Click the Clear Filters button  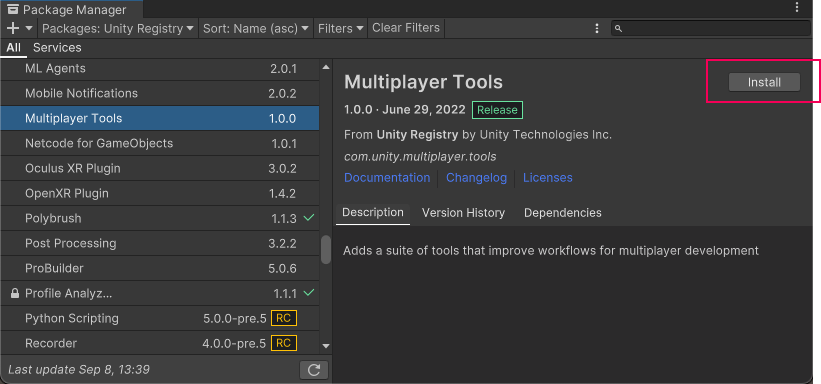point(406,28)
